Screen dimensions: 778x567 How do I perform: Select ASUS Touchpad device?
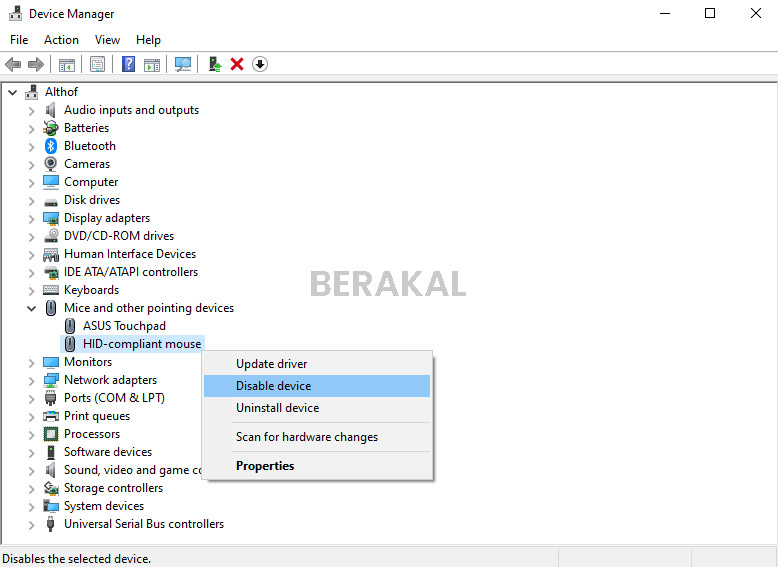coord(124,326)
